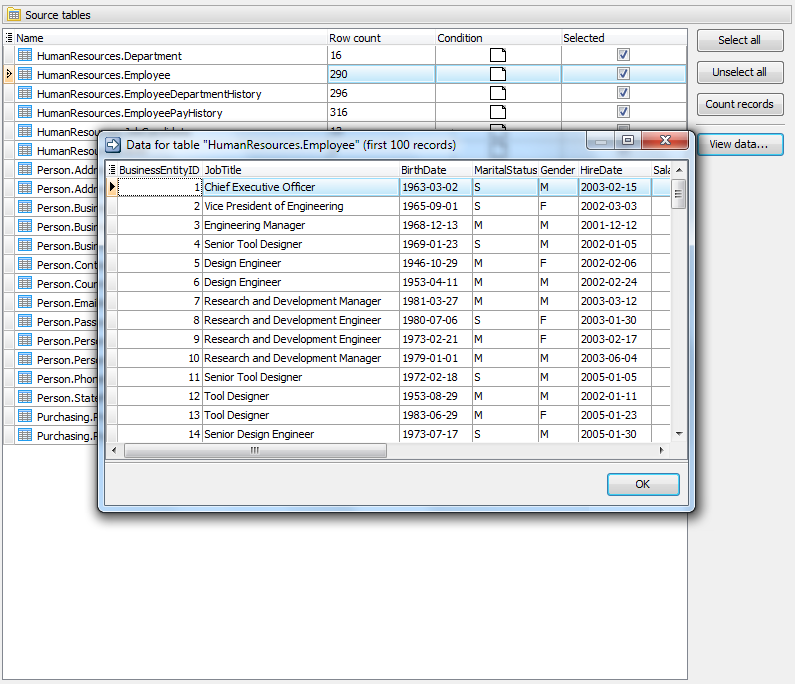Open condition editor for HumanResources.Department

tap(497, 56)
